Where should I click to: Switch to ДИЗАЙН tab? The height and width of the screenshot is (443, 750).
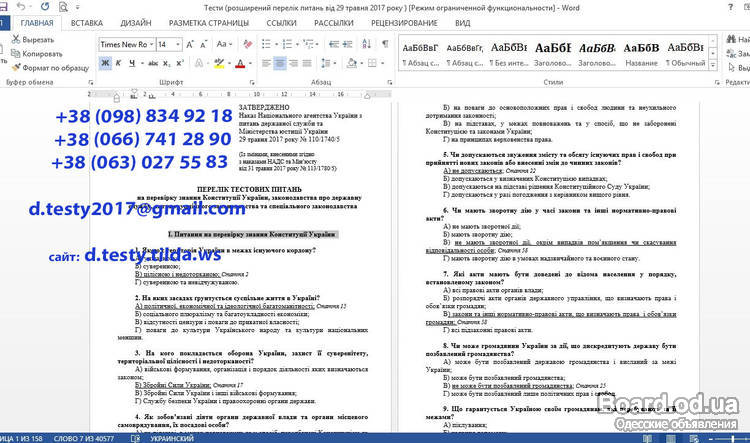pos(136,23)
